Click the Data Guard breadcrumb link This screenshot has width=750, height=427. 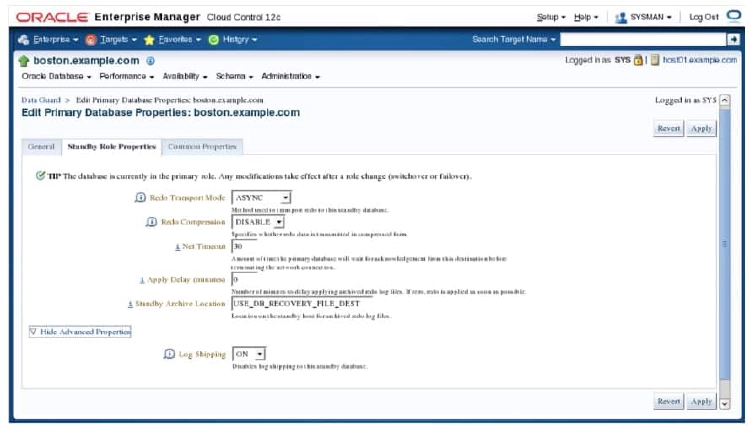41,100
